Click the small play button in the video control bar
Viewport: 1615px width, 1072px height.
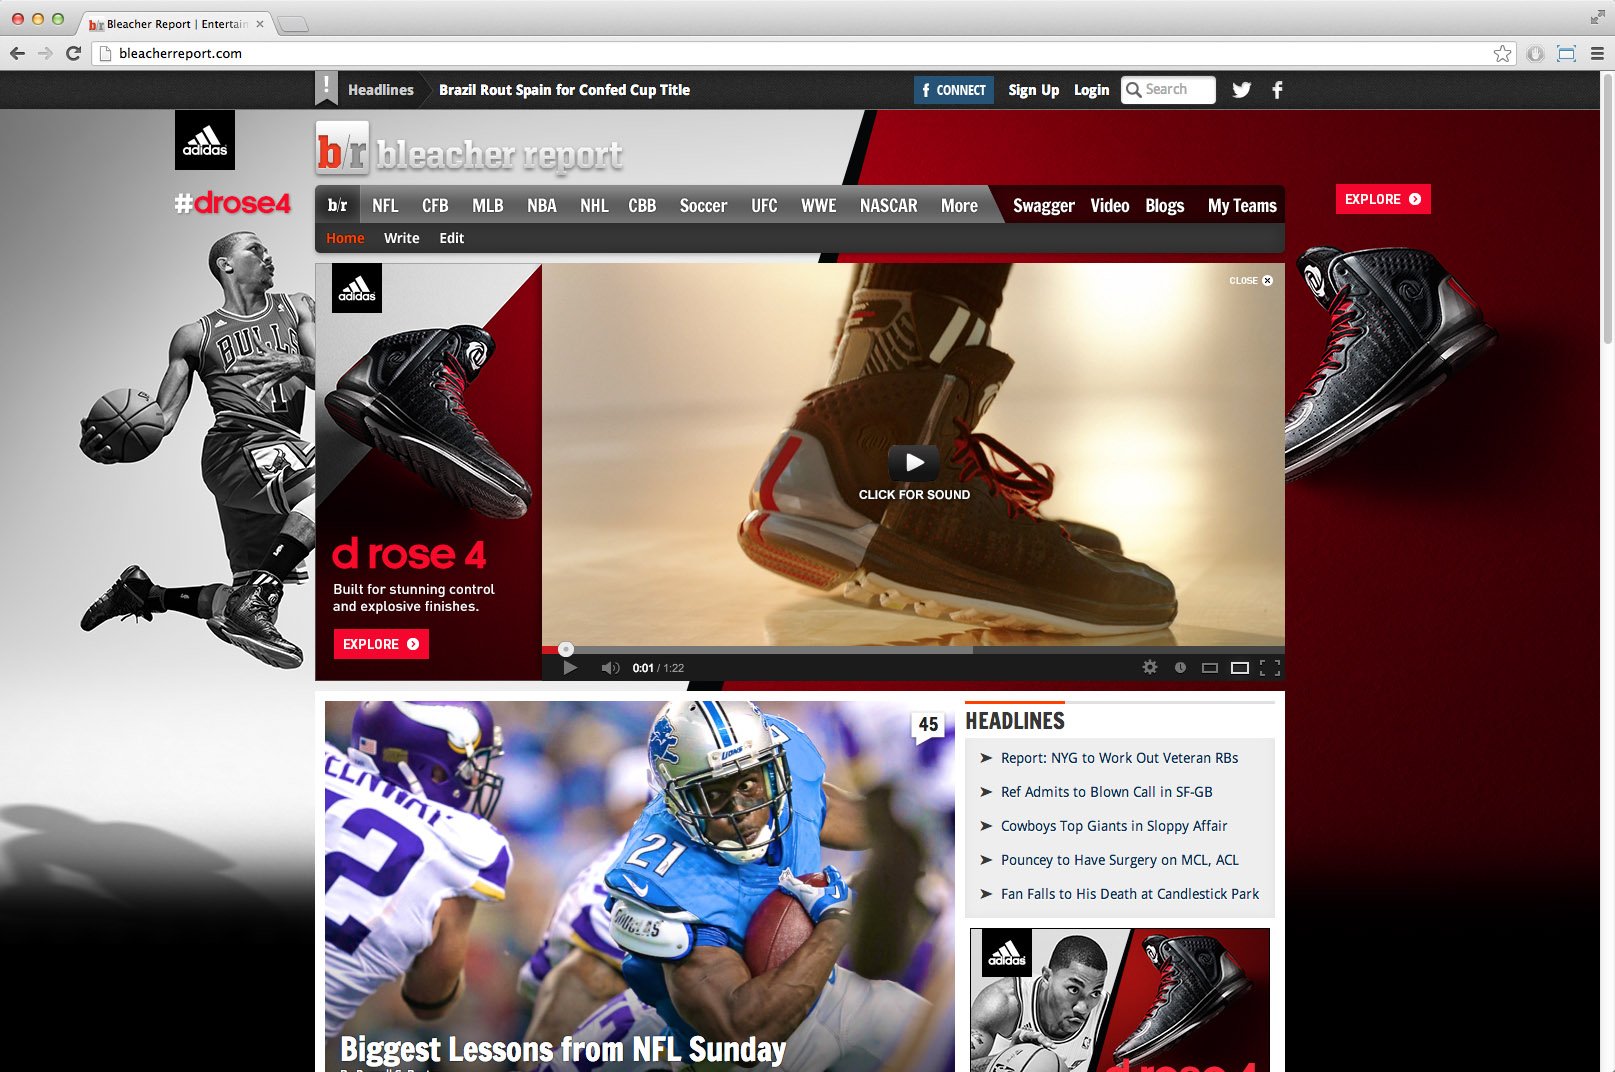(x=570, y=668)
